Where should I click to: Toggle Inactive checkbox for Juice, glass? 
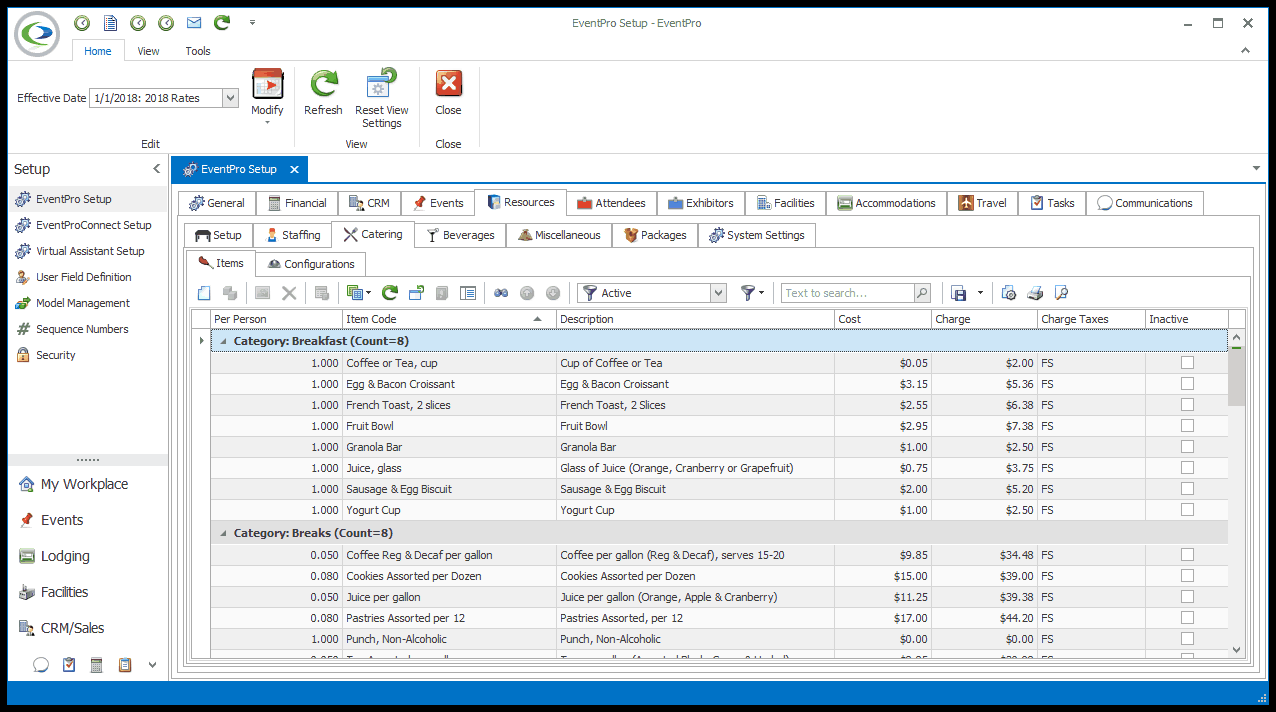pyautogui.click(x=1187, y=468)
